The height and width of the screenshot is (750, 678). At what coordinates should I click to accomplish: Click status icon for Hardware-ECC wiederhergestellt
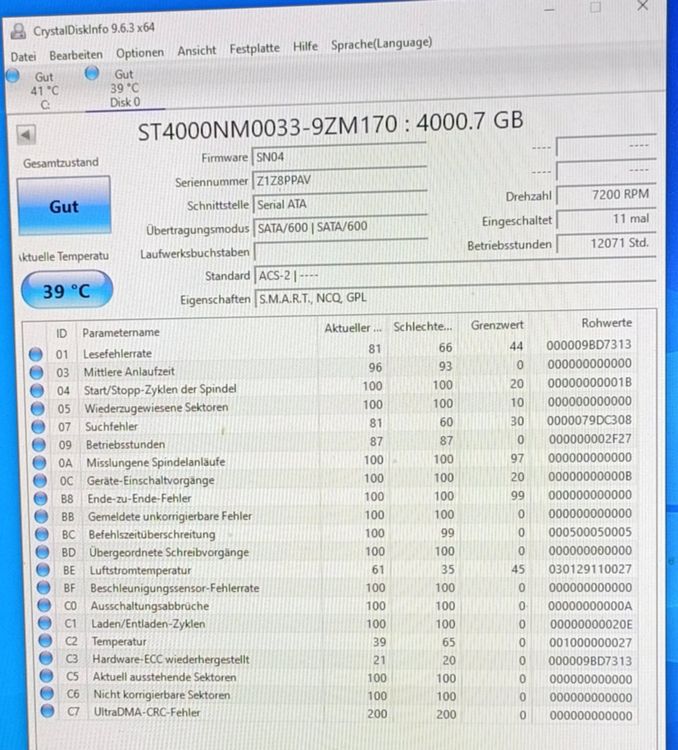point(45,659)
